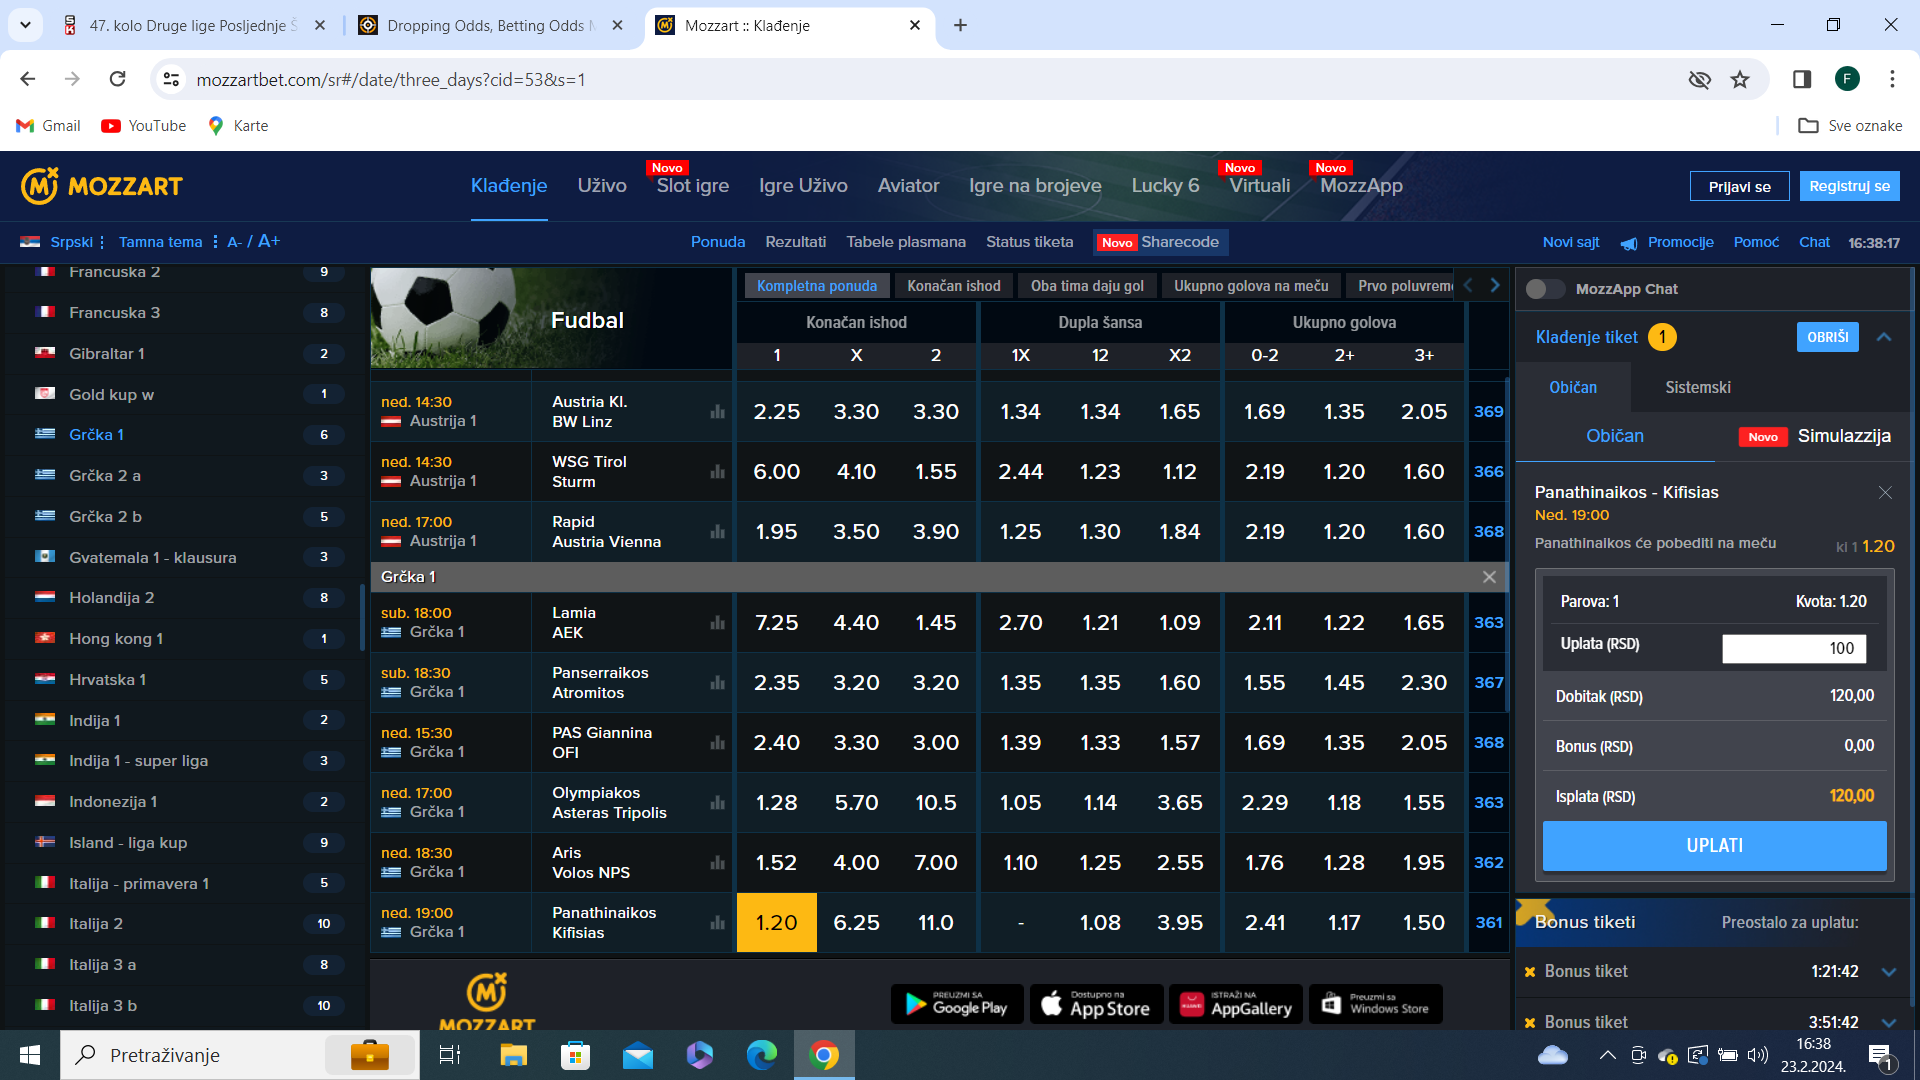This screenshot has height=1080, width=1920.
Task: Bookmark page with star icon
Action: 1740,80
